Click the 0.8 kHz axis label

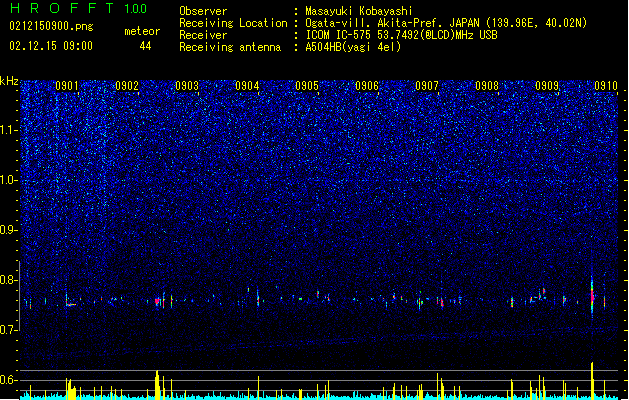point(8,280)
